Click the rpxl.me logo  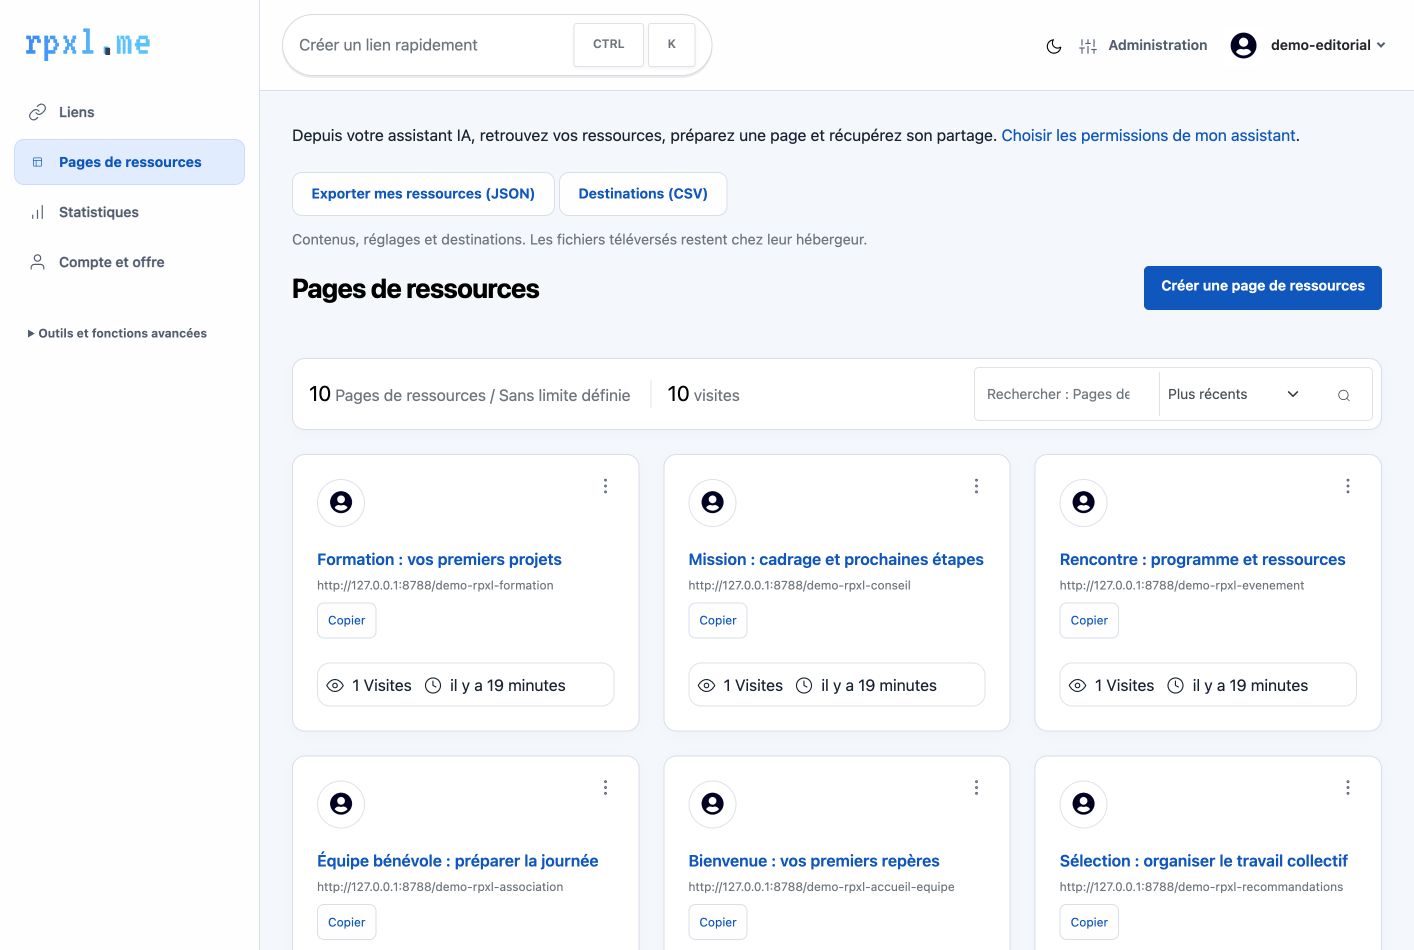(87, 43)
